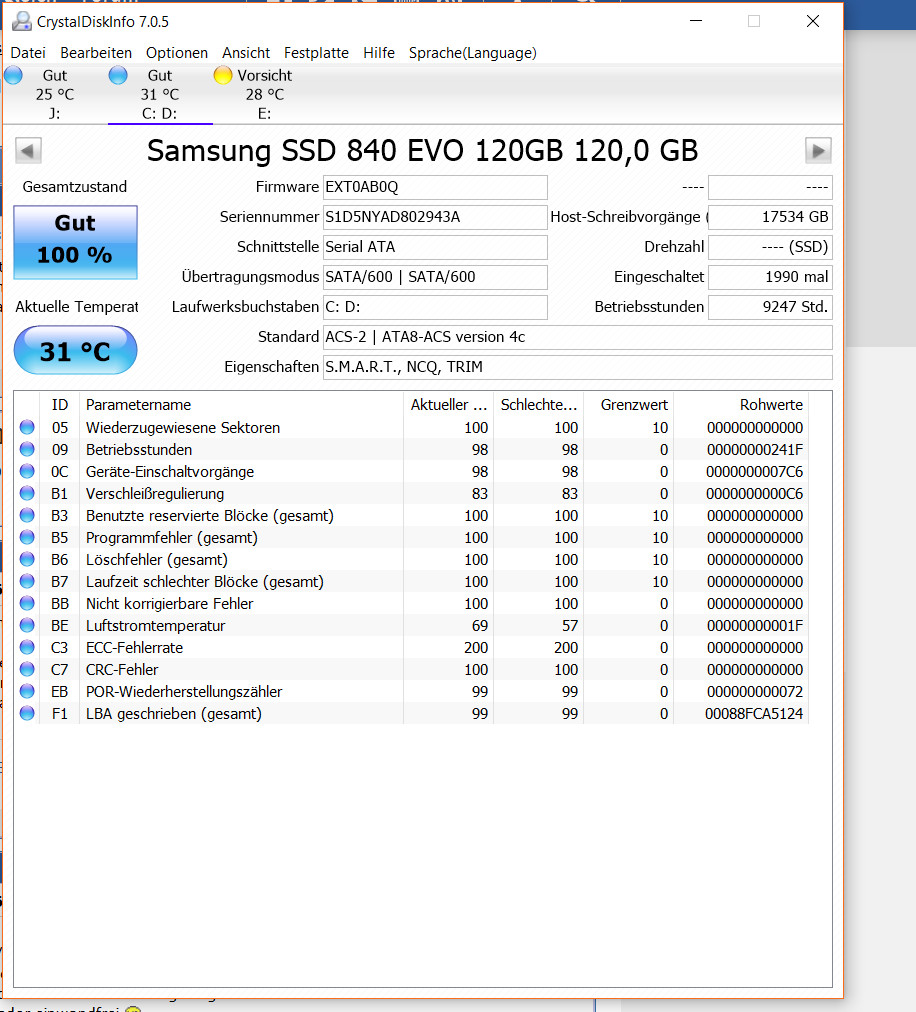Click status orb of Luftstromtemperatur row
The width and height of the screenshot is (916, 1012).
[x=27, y=625]
